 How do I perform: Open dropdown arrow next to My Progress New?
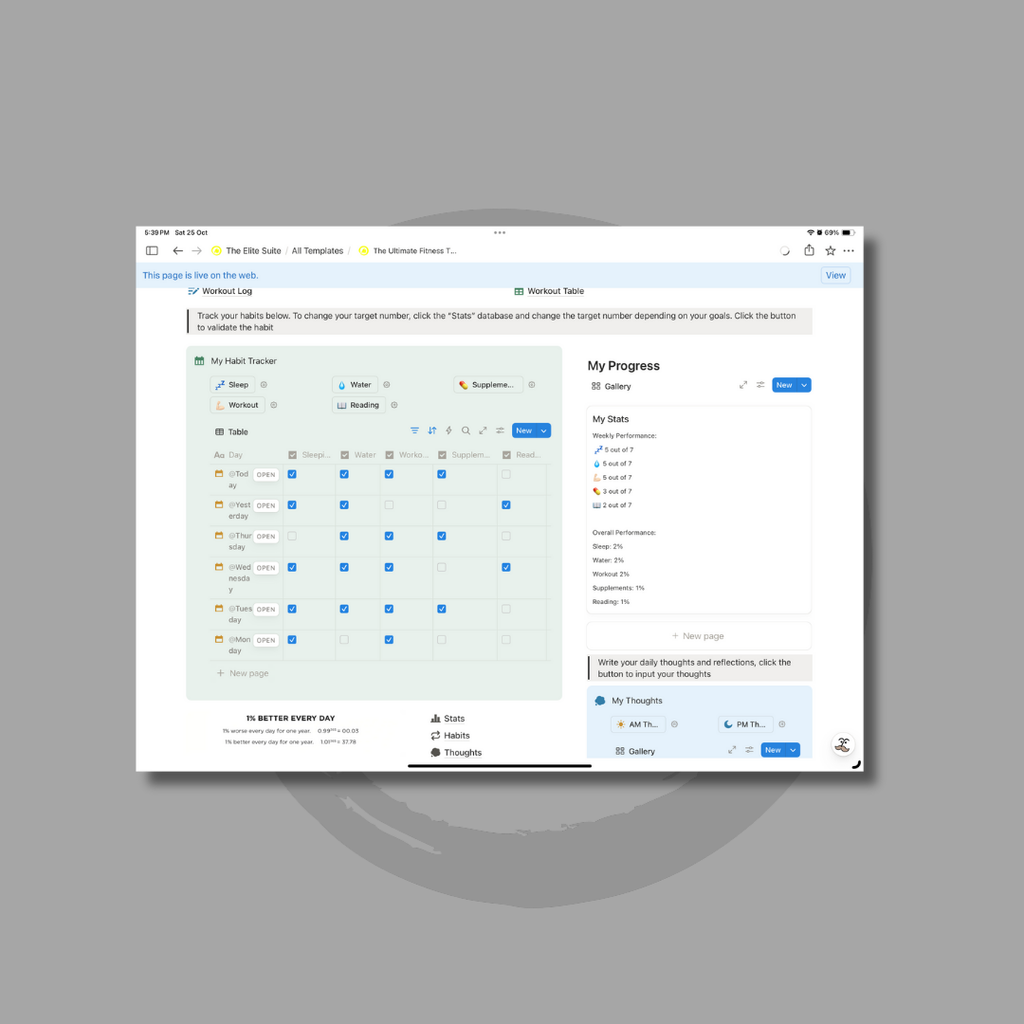click(x=805, y=385)
